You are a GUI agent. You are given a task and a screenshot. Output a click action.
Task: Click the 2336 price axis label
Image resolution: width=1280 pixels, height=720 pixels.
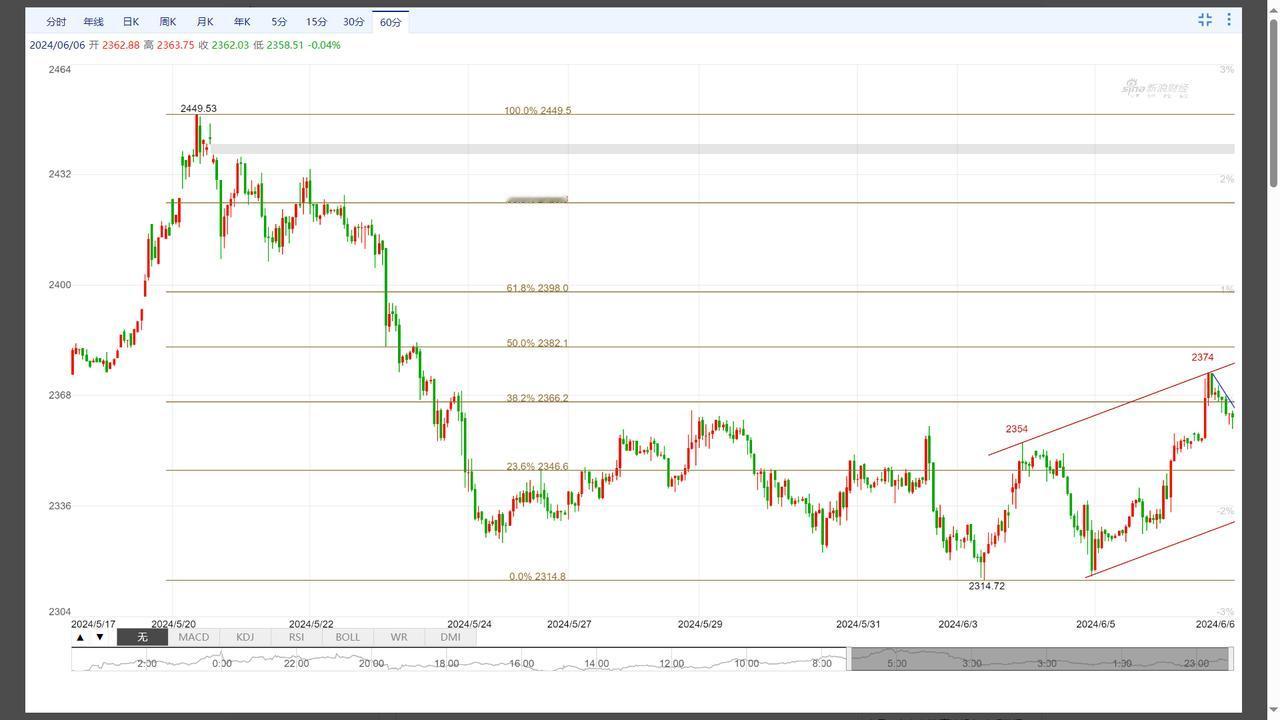coord(59,506)
